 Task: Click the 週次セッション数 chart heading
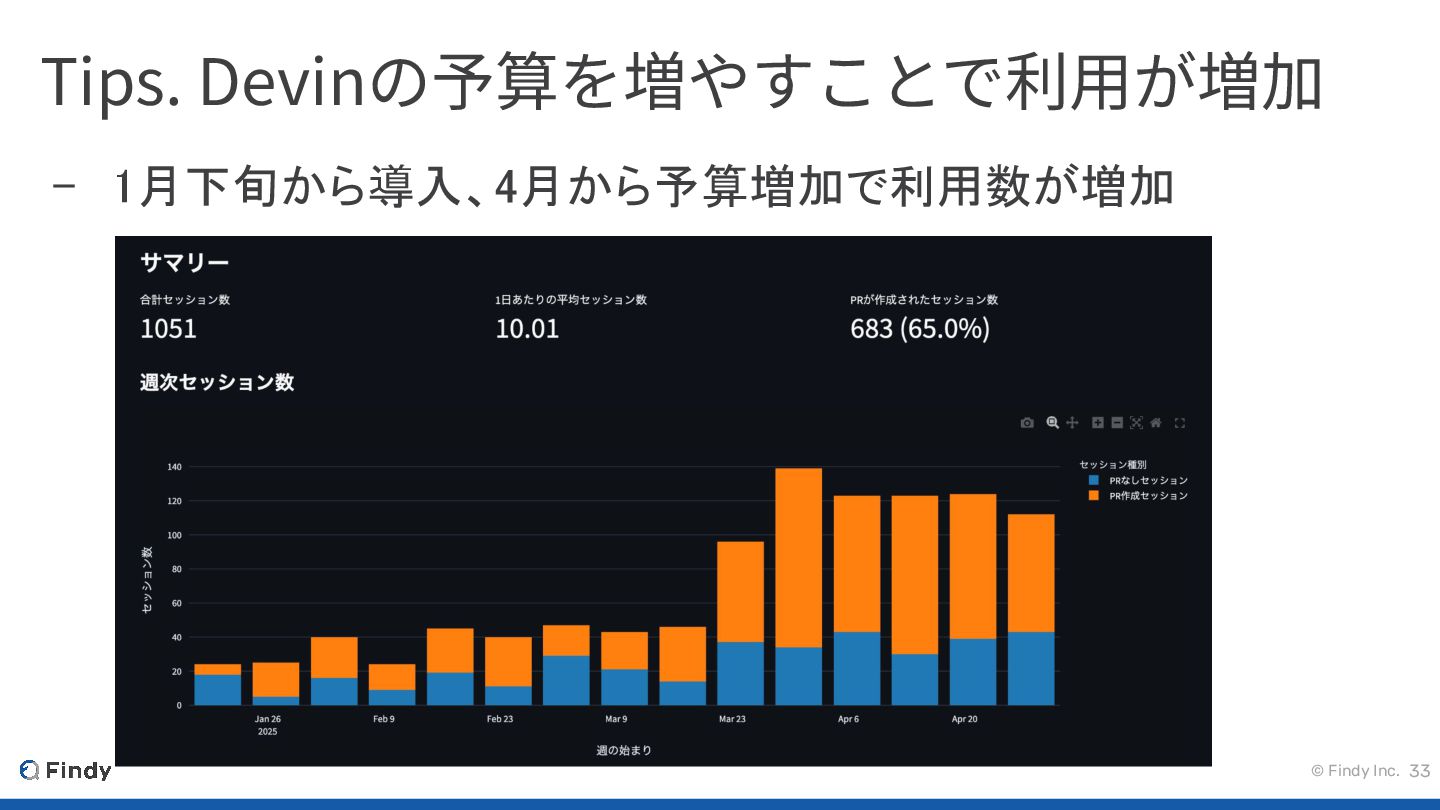pos(217,382)
